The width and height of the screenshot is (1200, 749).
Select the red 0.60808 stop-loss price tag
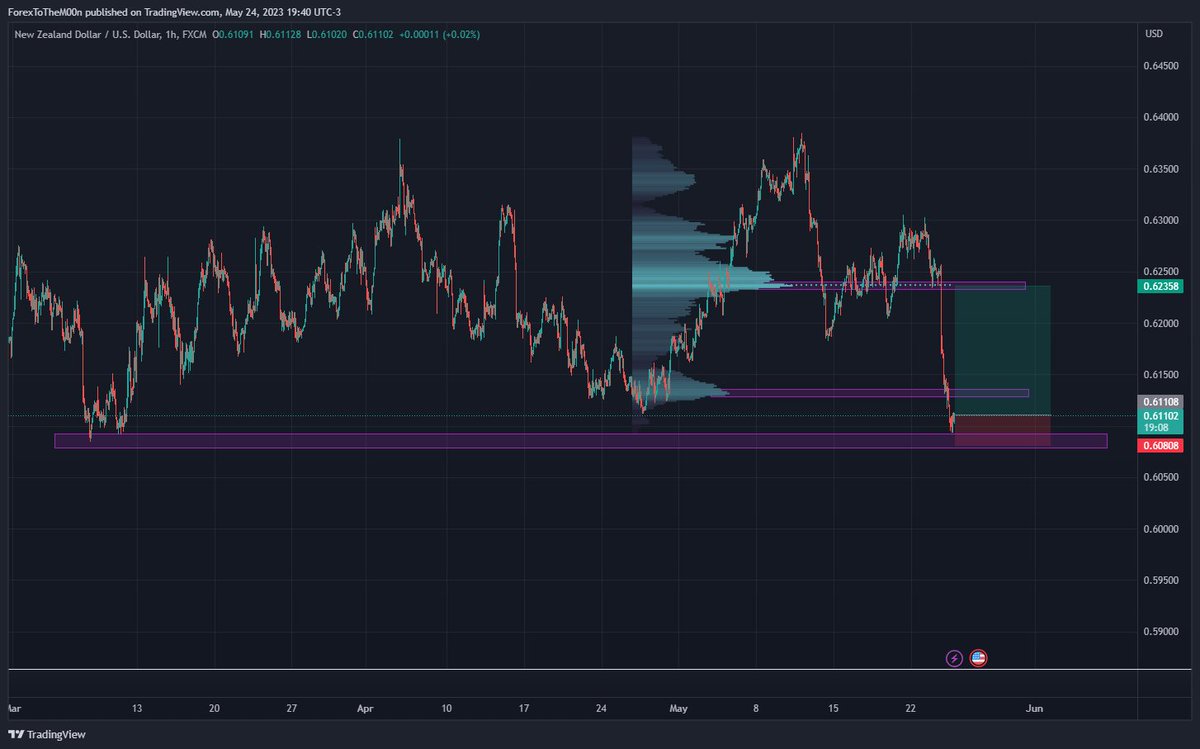[x=1159, y=446]
